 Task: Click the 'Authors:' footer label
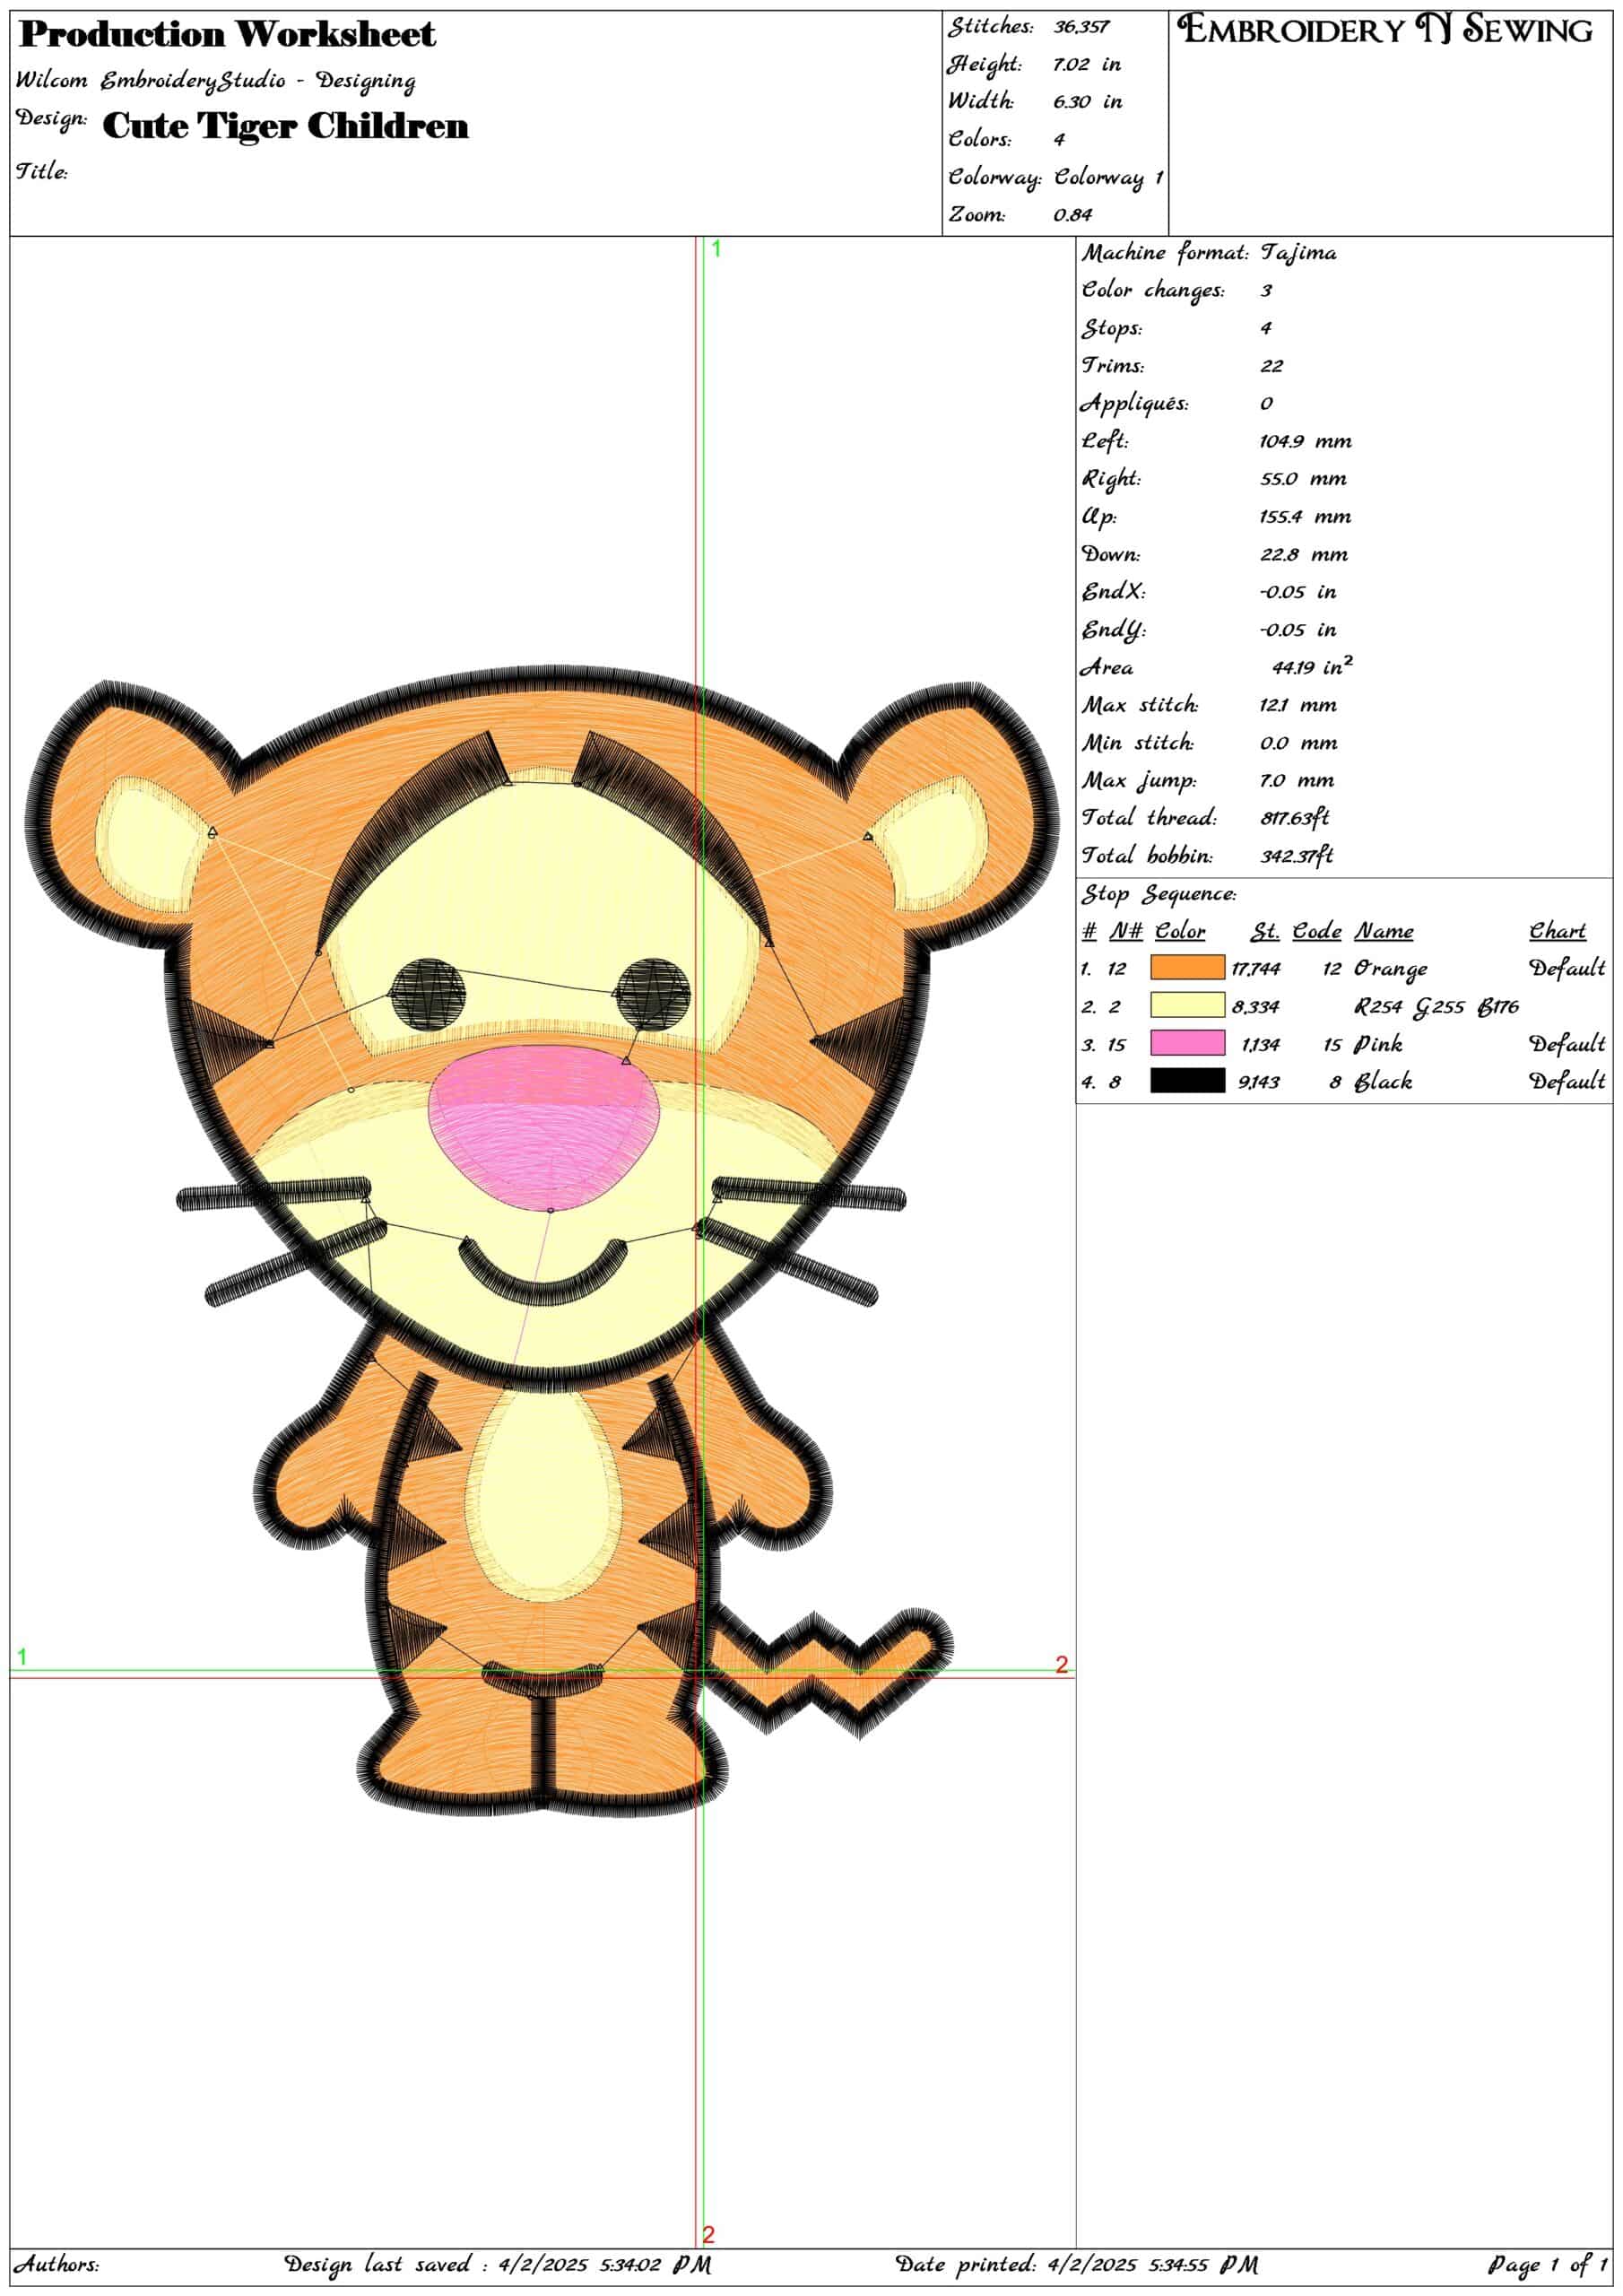click(57, 2265)
